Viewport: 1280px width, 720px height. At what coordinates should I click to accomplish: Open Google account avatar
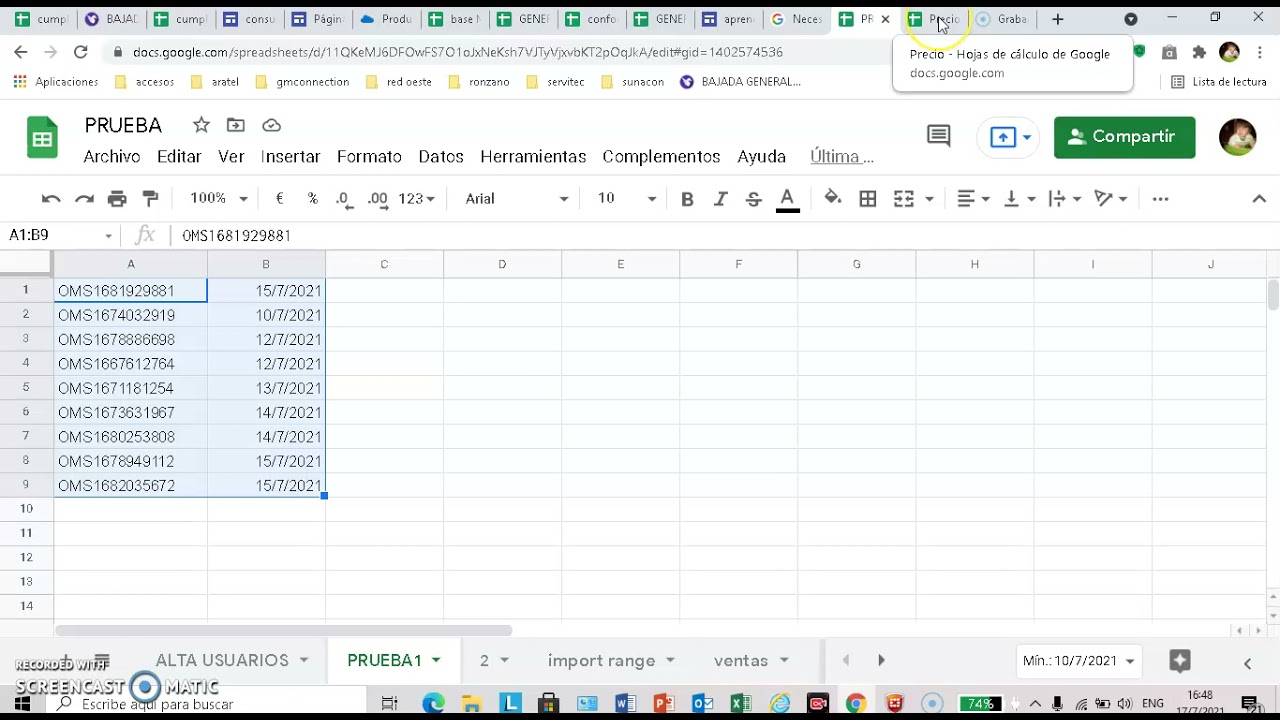pyautogui.click(x=1237, y=137)
